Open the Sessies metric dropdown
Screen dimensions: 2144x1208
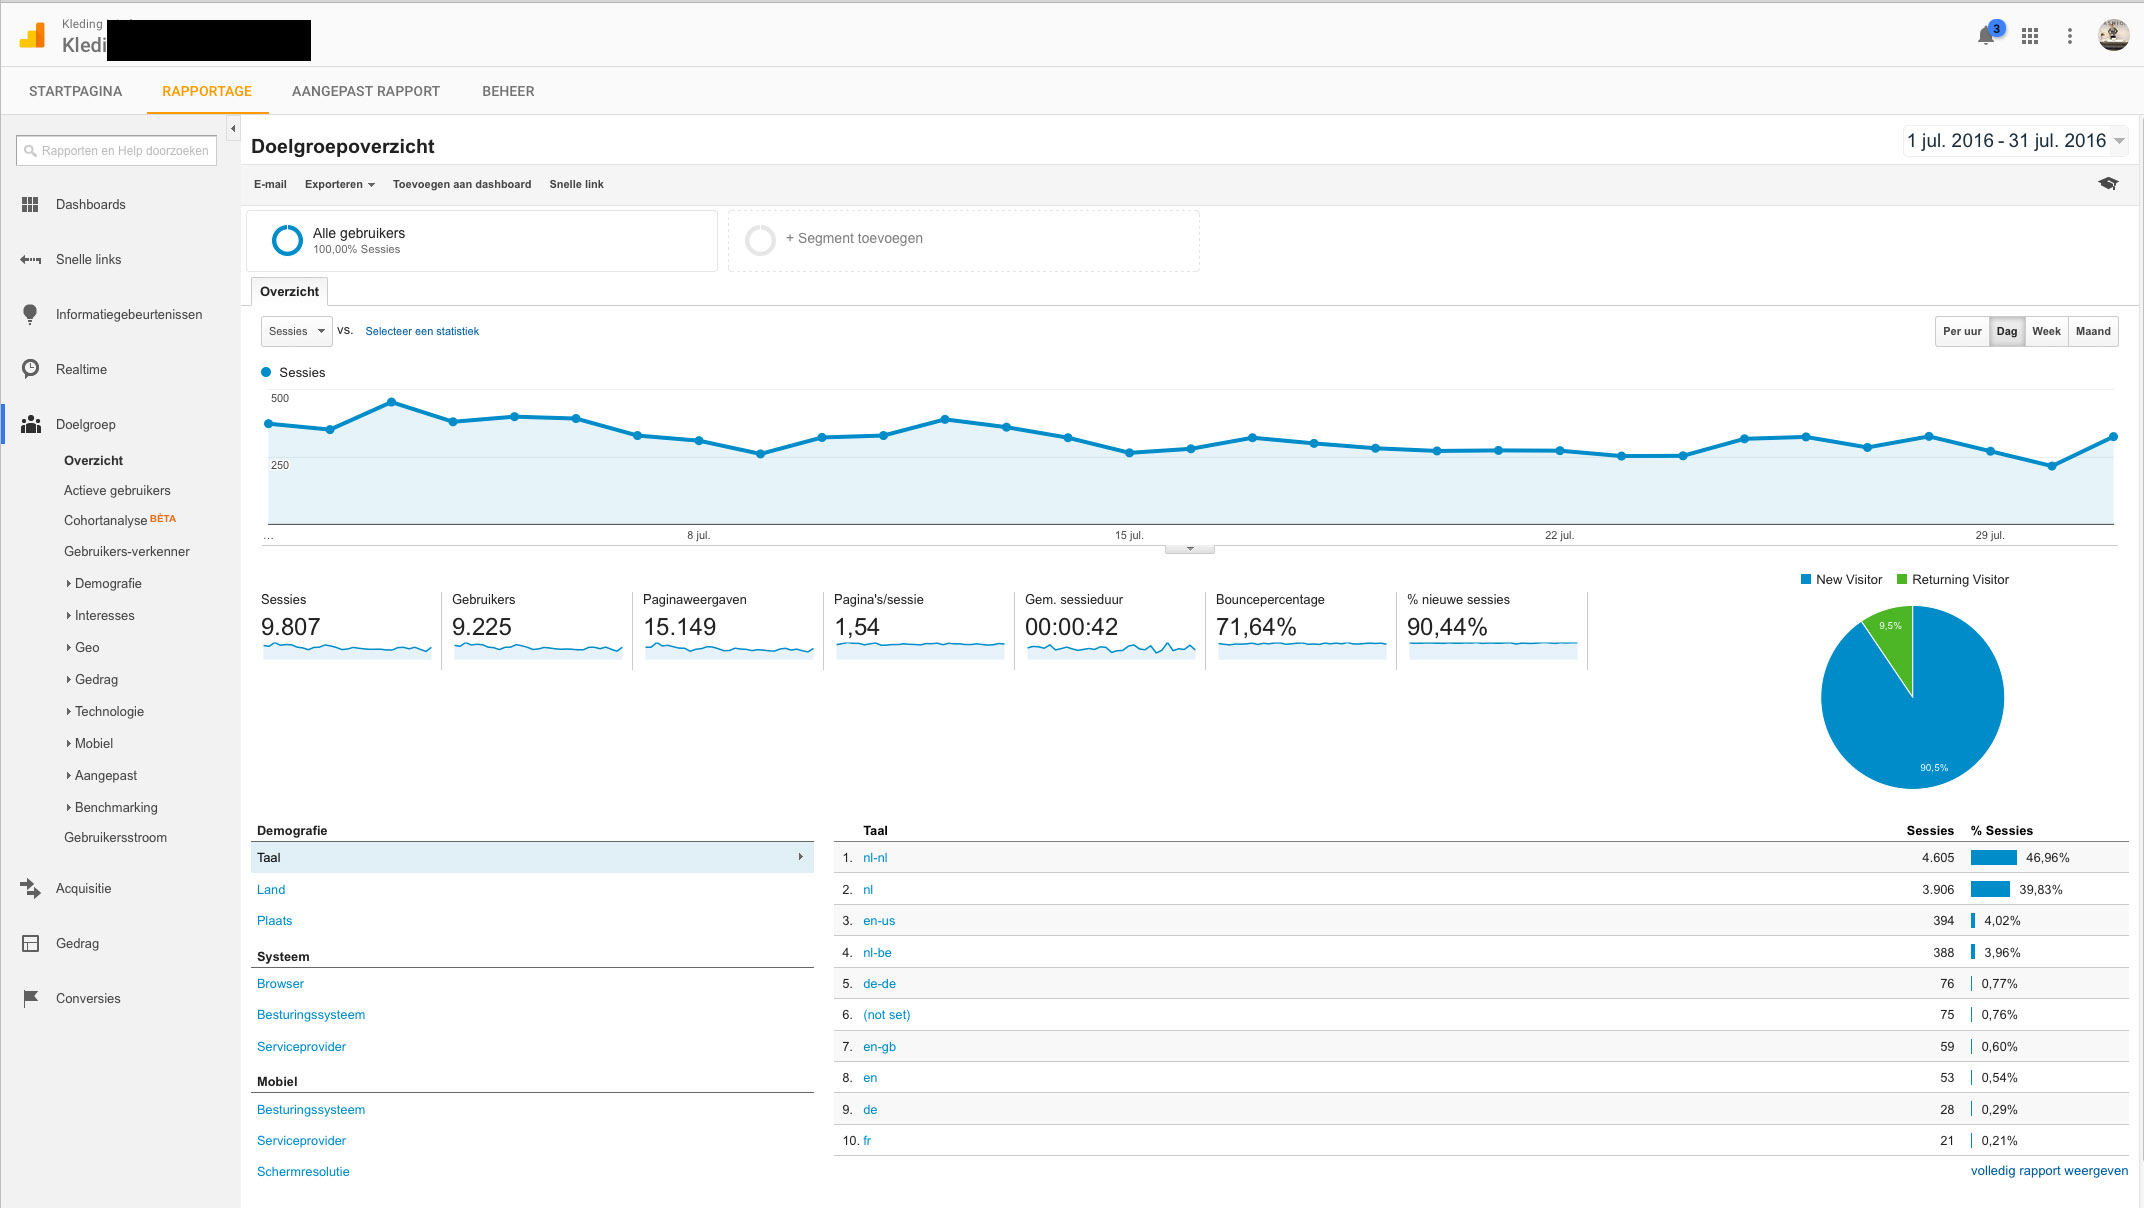pyautogui.click(x=296, y=331)
